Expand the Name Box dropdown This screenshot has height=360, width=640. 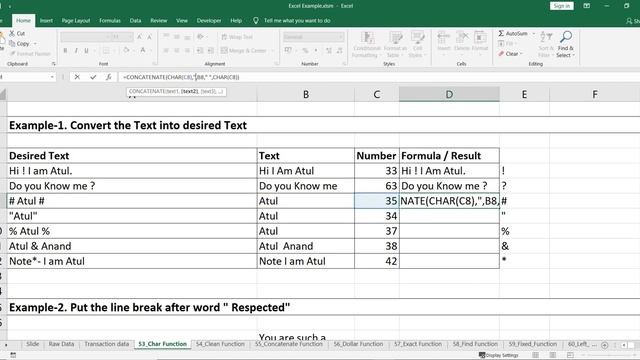[x=52, y=77]
